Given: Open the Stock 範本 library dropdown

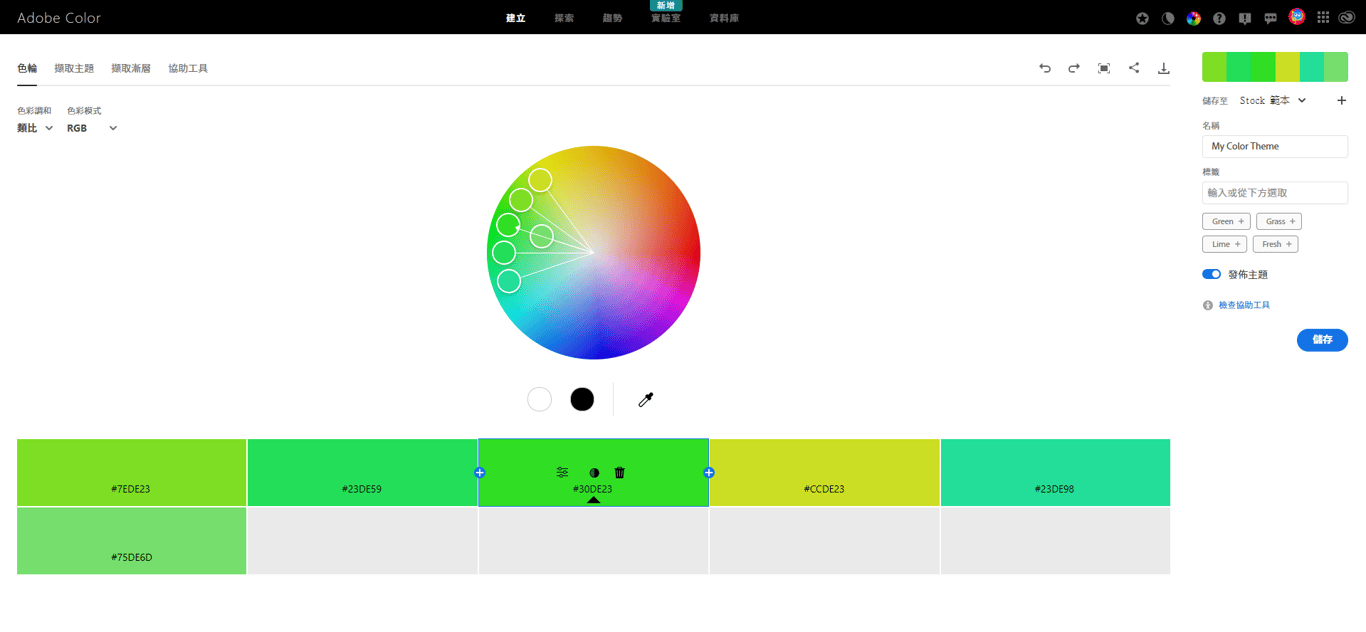Looking at the screenshot, I should pos(1273,100).
